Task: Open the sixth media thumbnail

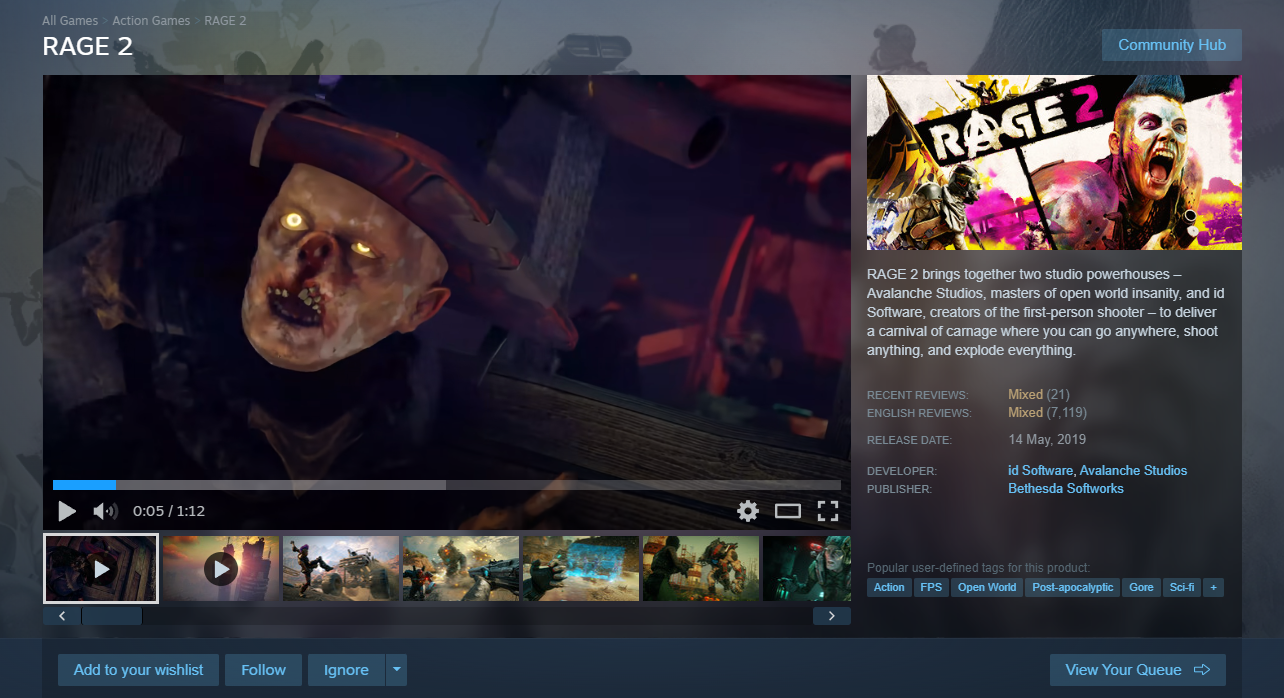Action: [701, 569]
